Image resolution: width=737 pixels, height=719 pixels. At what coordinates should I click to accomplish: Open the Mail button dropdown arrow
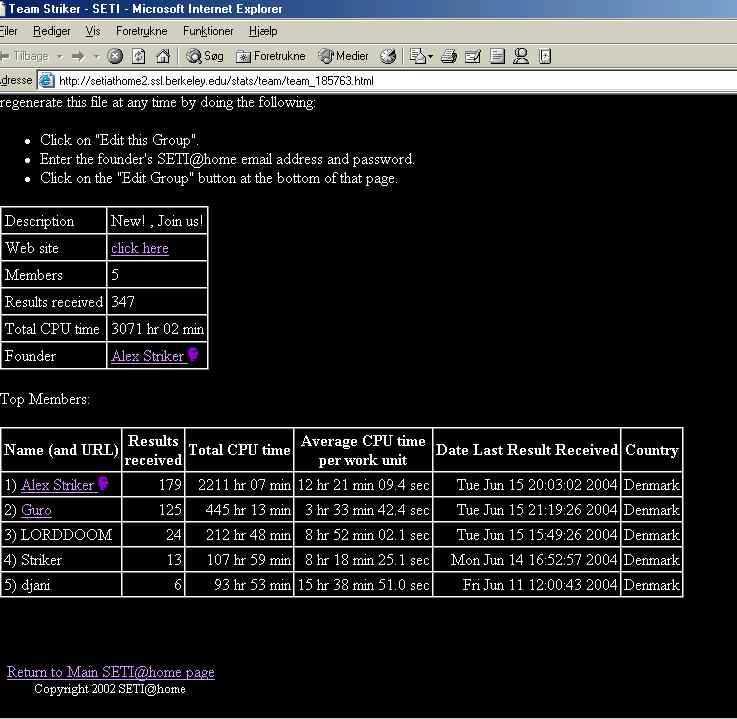click(431, 57)
